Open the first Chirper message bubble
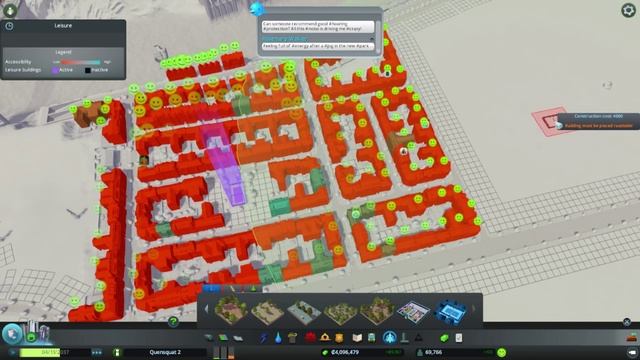 tap(318, 27)
